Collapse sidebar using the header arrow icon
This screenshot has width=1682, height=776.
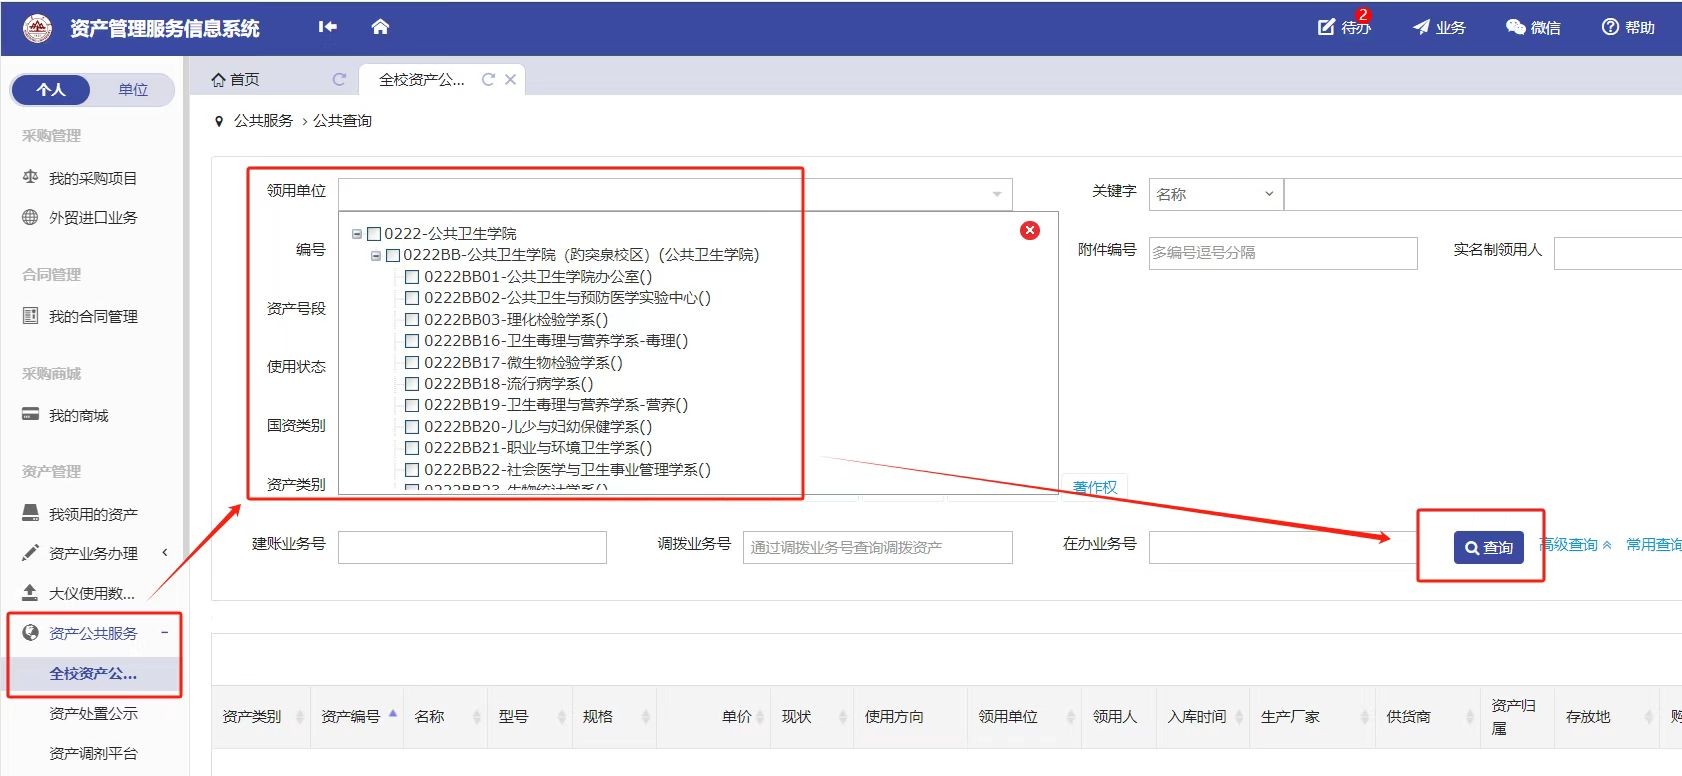pyautogui.click(x=327, y=27)
